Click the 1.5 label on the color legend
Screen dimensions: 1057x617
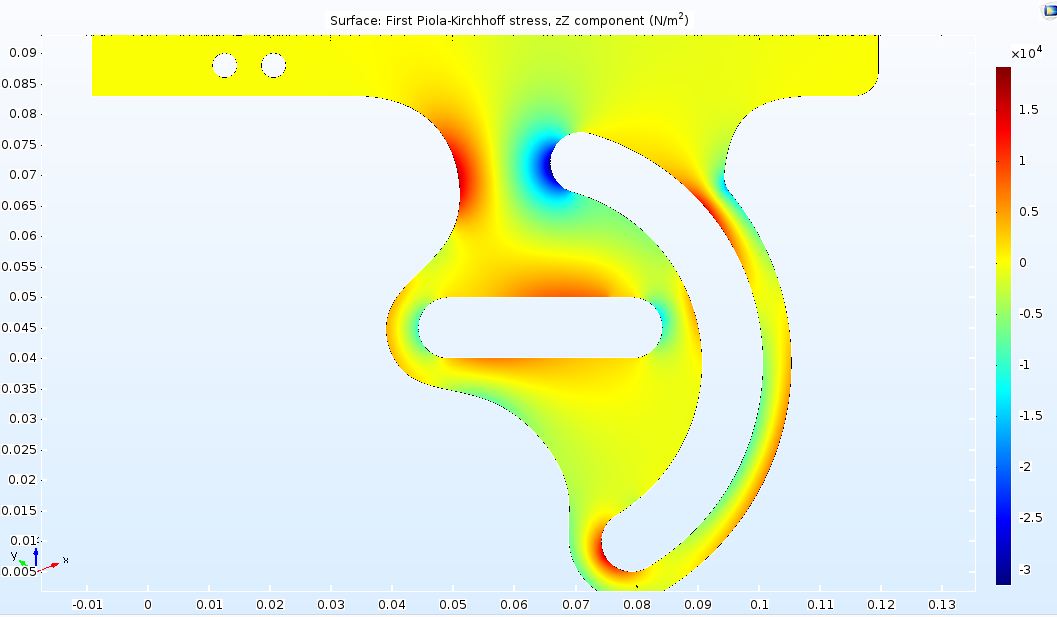click(1030, 109)
